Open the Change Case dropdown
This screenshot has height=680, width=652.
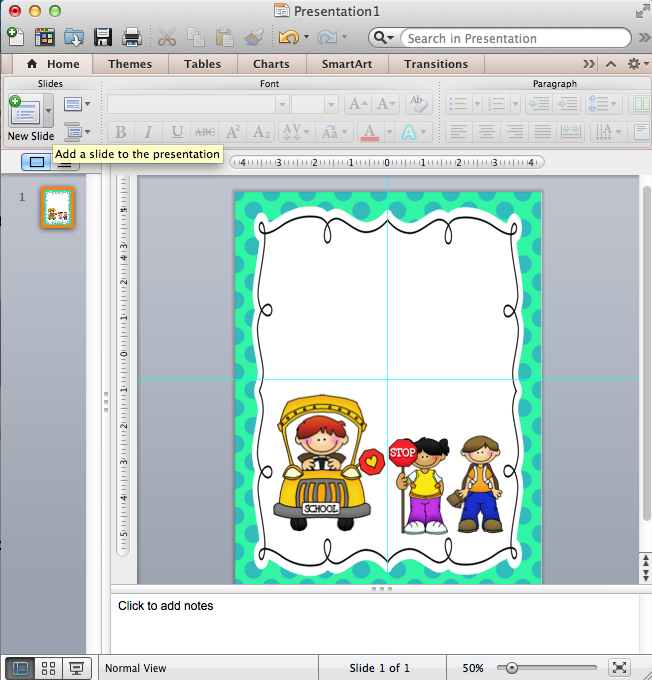pos(334,132)
